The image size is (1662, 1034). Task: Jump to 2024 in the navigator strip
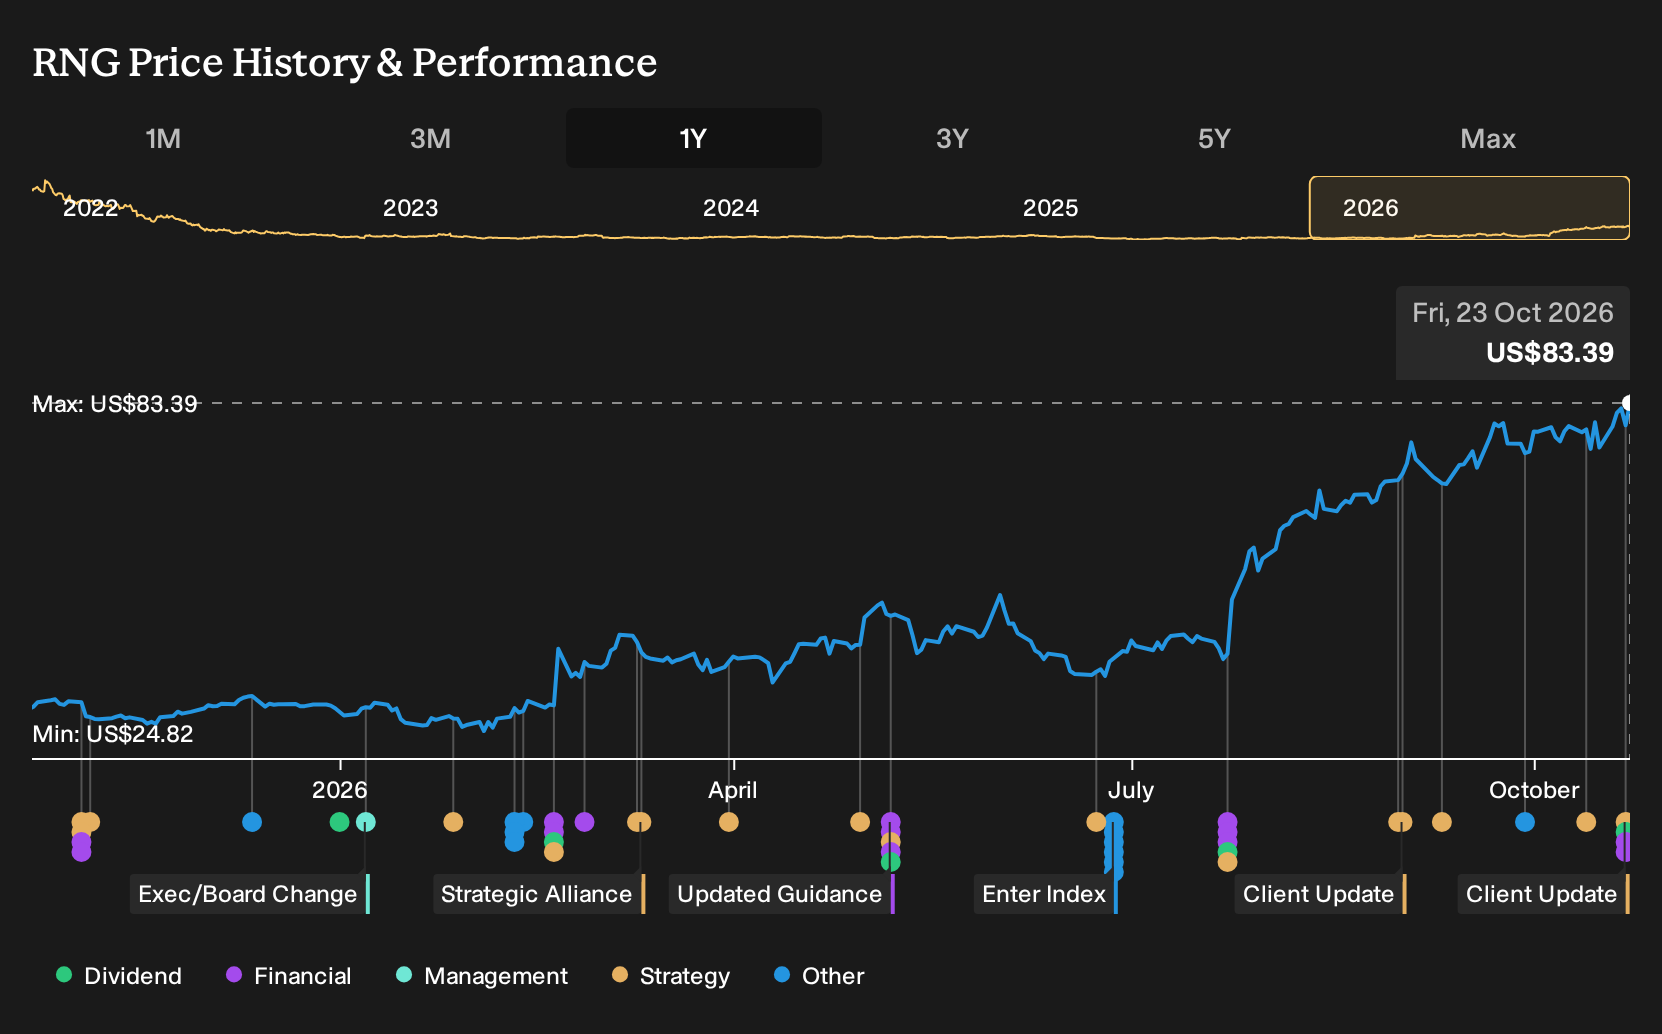731,208
